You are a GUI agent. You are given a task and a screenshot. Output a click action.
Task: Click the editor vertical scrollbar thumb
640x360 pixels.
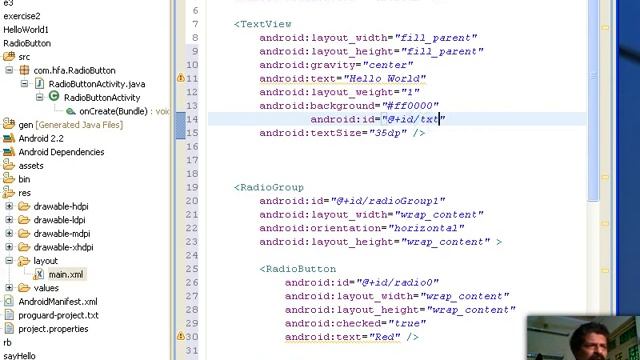593,100
